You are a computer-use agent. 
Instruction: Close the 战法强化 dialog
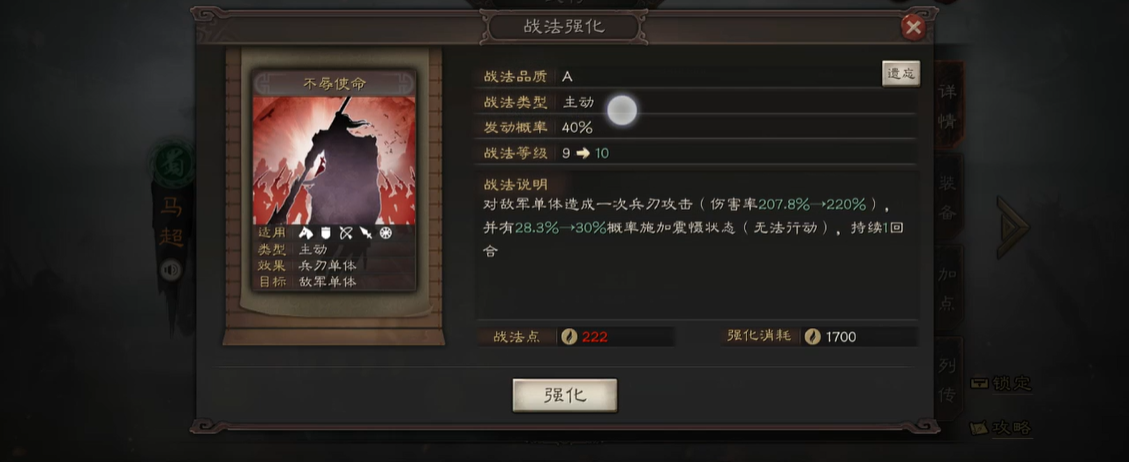[913, 28]
